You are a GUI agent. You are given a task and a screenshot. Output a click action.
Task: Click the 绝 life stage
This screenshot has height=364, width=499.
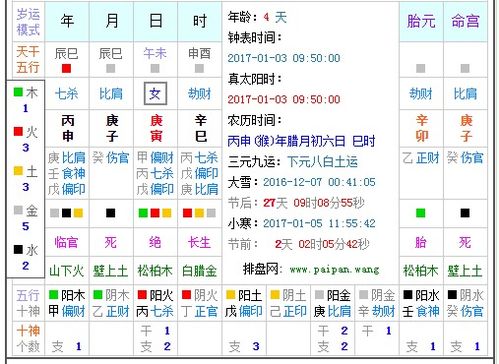click(x=155, y=242)
